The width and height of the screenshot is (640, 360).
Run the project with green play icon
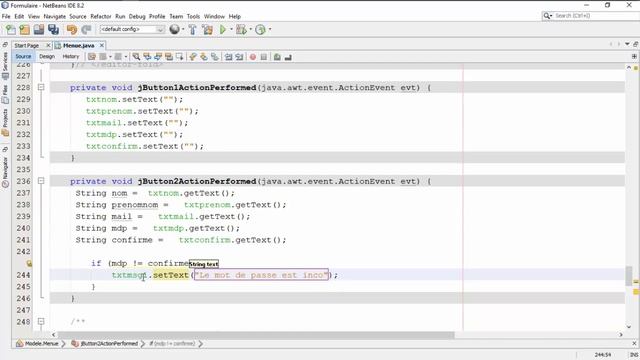tap(223, 29)
